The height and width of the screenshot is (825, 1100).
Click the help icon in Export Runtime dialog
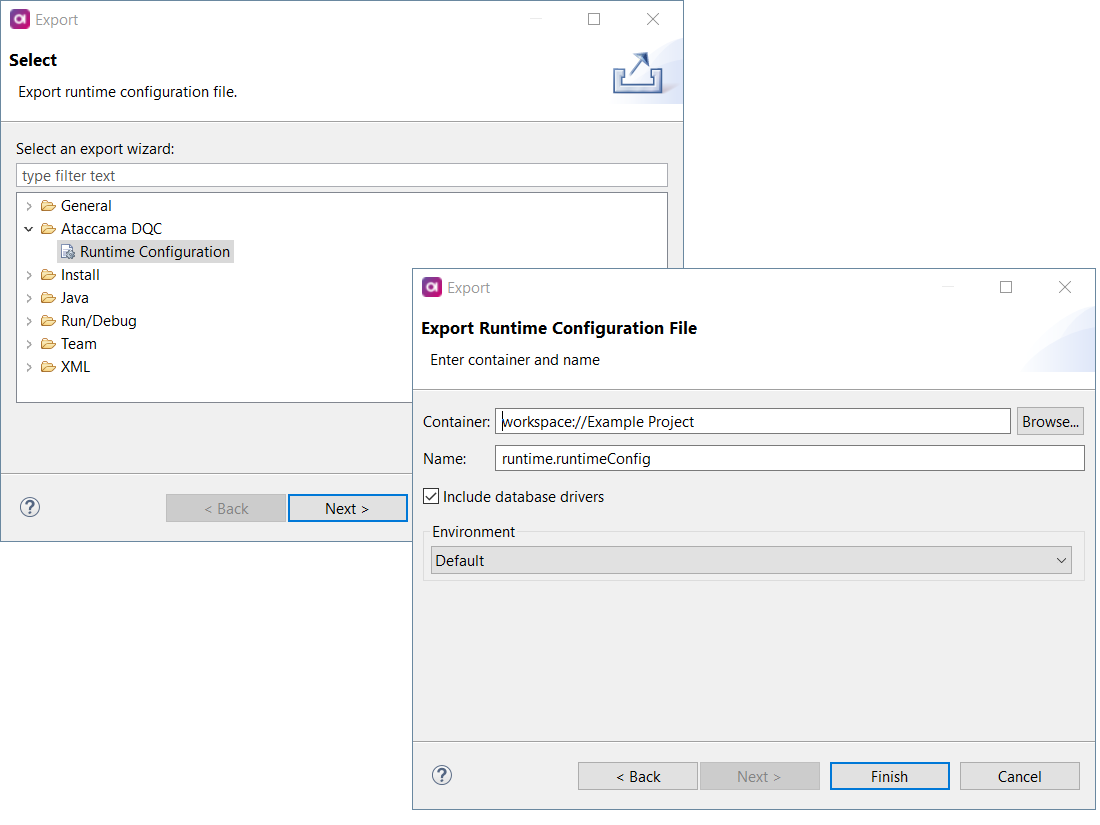pos(442,775)
